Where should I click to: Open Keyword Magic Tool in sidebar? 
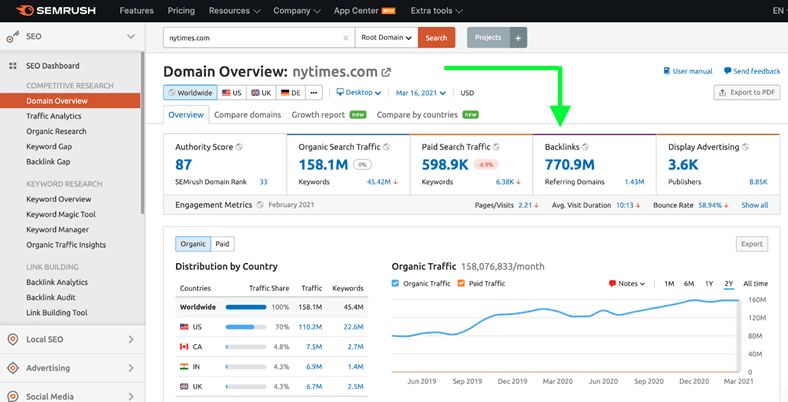point(61,215)
